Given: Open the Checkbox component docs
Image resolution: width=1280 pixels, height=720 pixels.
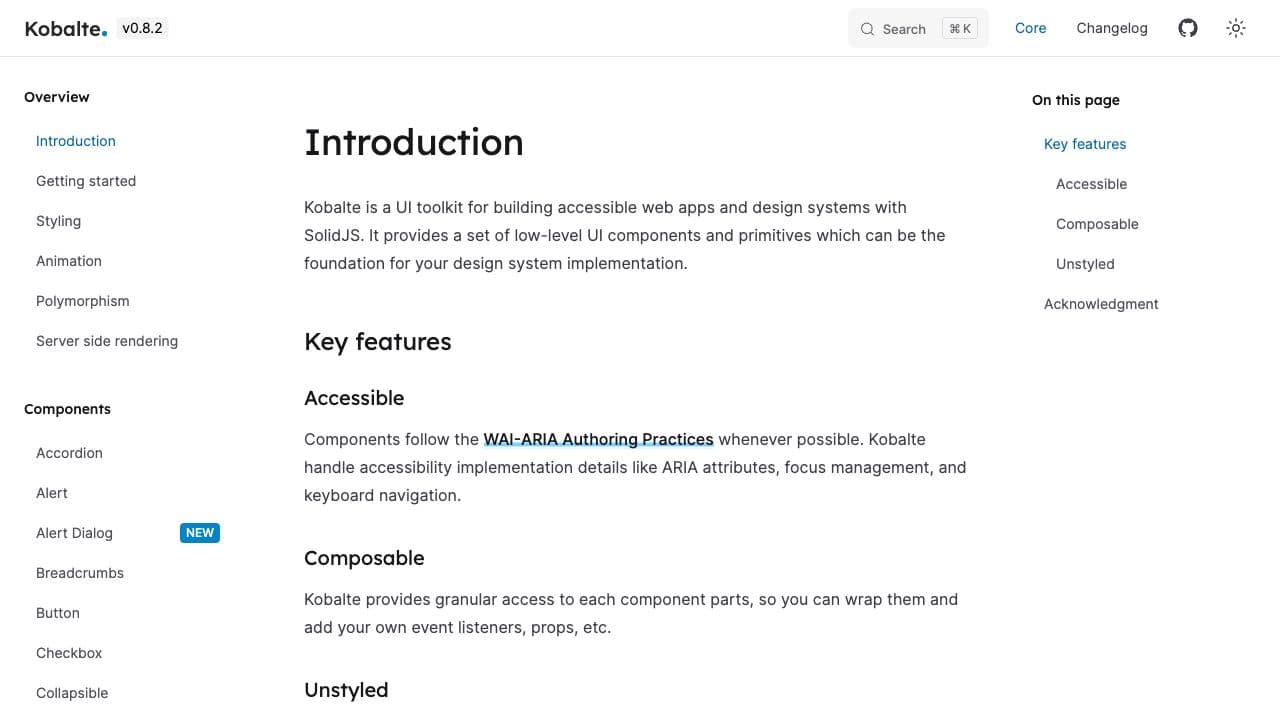Looking at the screenshot, I should coord(69,653).
